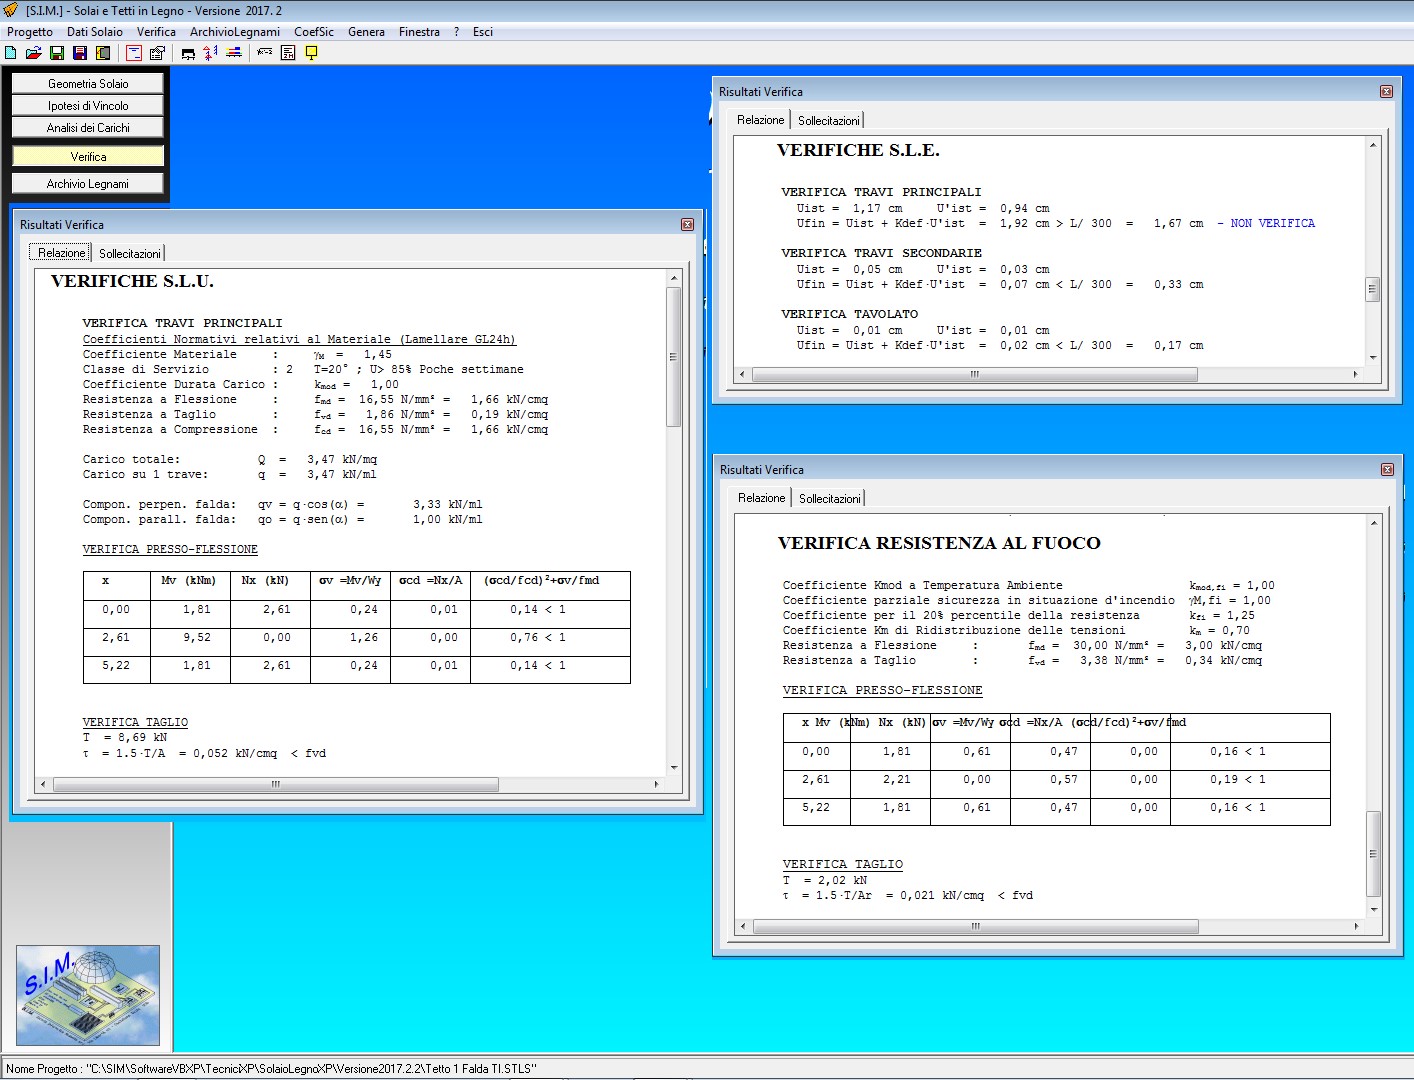Click right scroll arrow in S.L.U. window

click(x=656, y=785)
